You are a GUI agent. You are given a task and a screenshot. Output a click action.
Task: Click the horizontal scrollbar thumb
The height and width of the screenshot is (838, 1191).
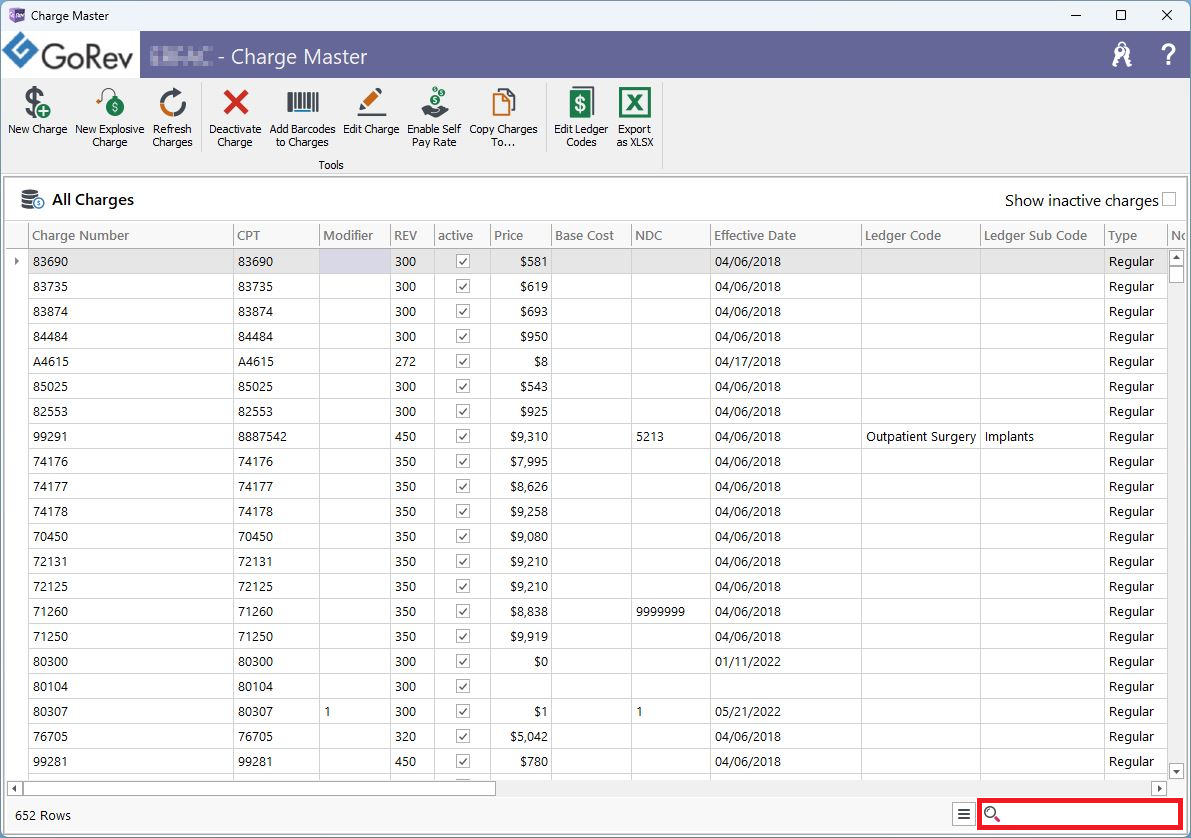pyautogui.click(x=260, y=789)
